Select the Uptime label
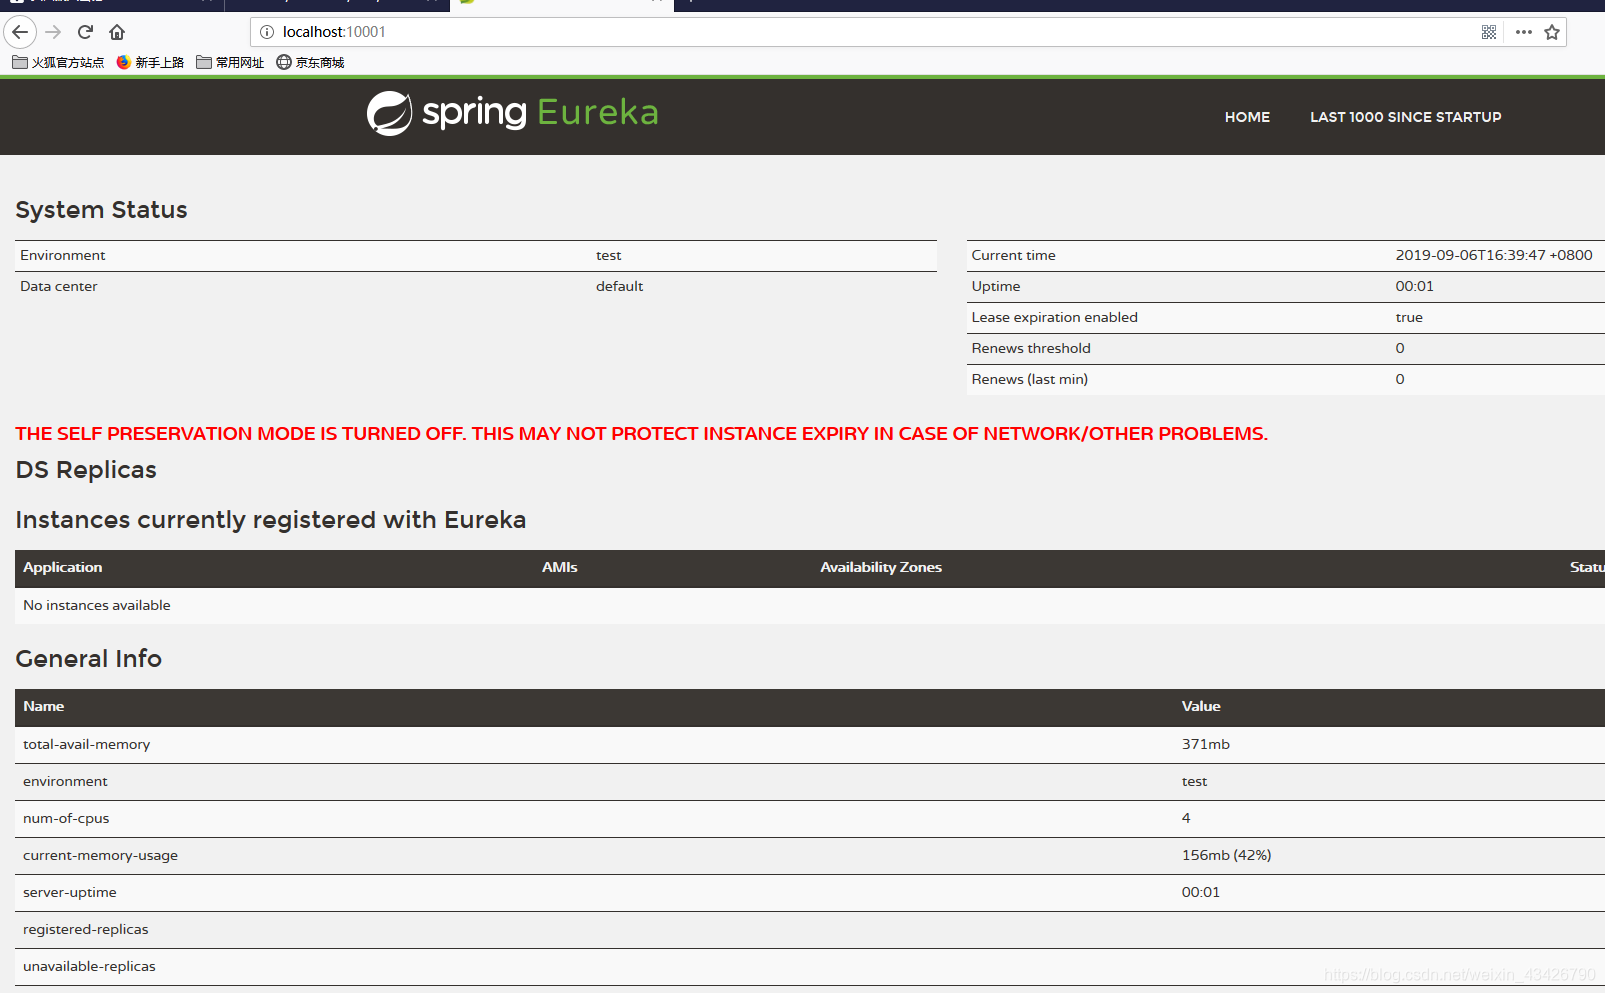This screenshot has width=1605, height=993. click(996, 286)
